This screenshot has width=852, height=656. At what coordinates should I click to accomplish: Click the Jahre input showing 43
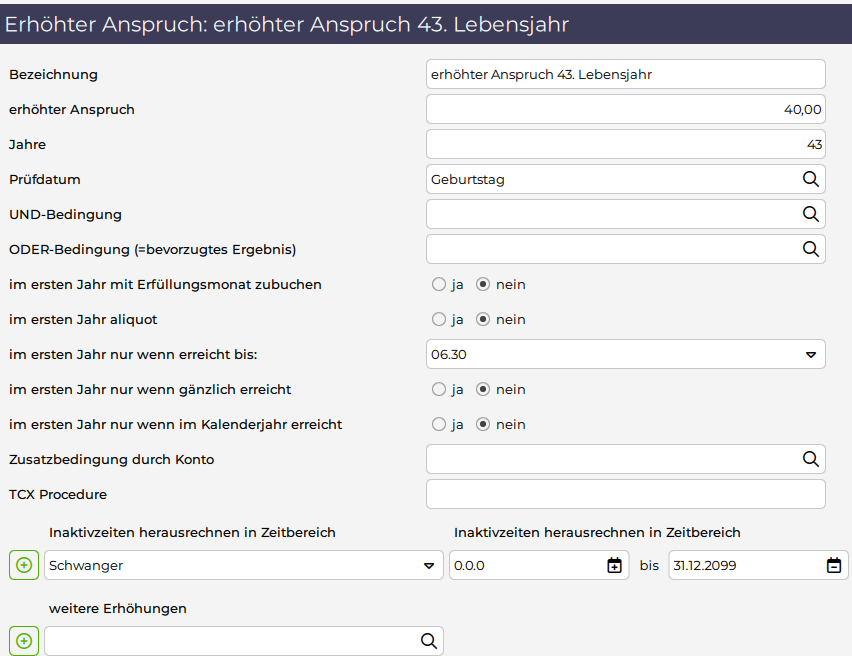tap(625, 144)
